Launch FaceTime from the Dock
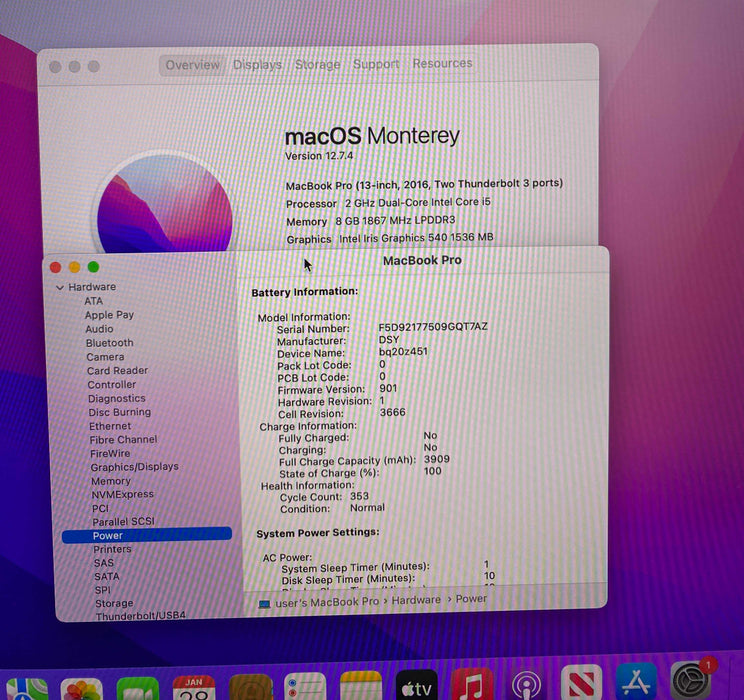This screenshot has width=744, height=700. coord(138,689)
